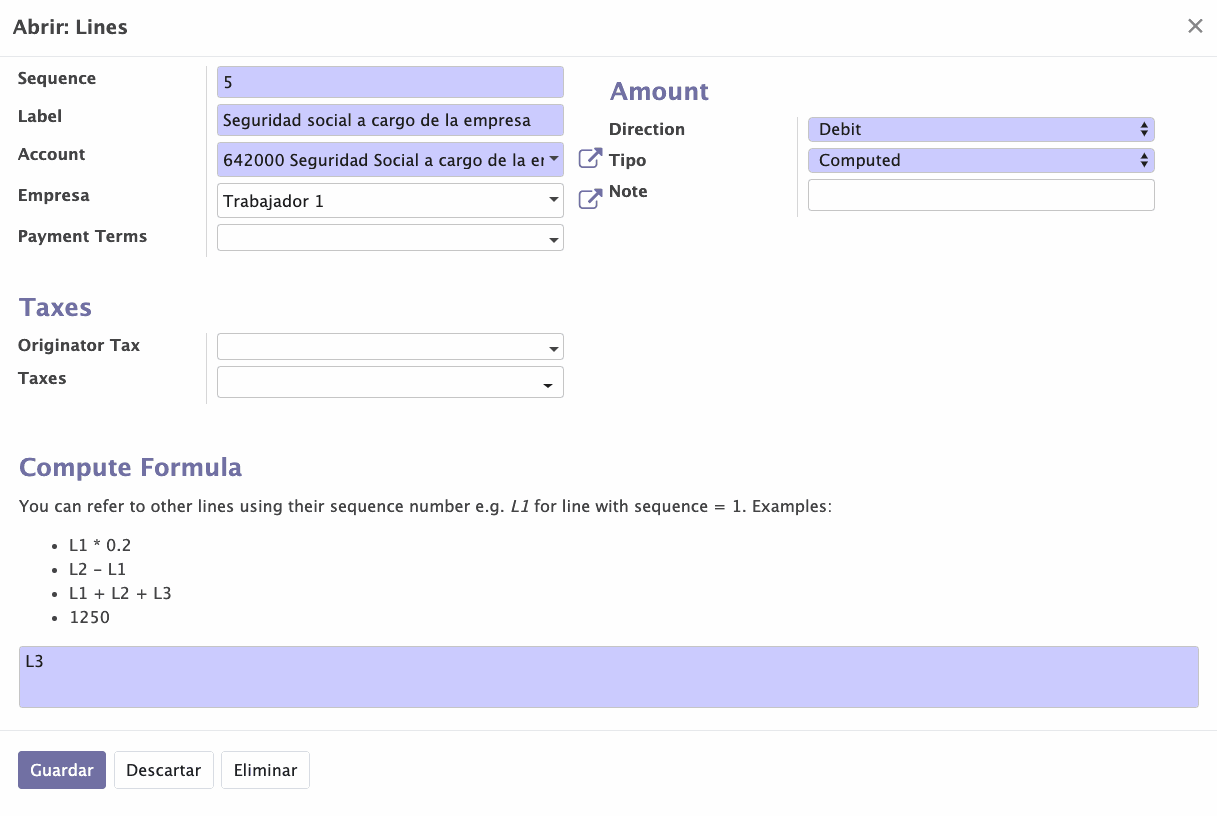Focus the empty Note input field
This screenshot has width=1217, height=816.
[981, 195]
